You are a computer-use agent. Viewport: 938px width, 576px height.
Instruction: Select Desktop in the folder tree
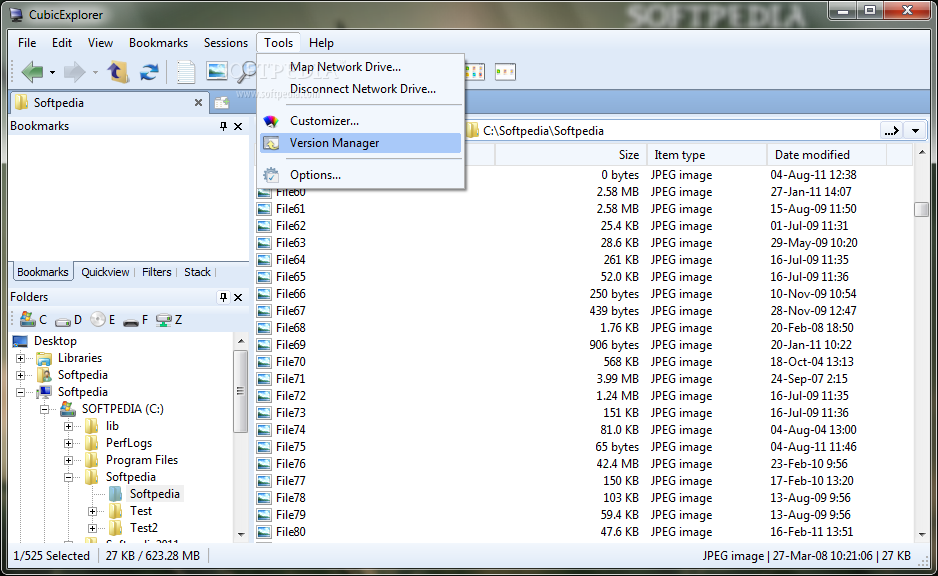click(55, 341)
